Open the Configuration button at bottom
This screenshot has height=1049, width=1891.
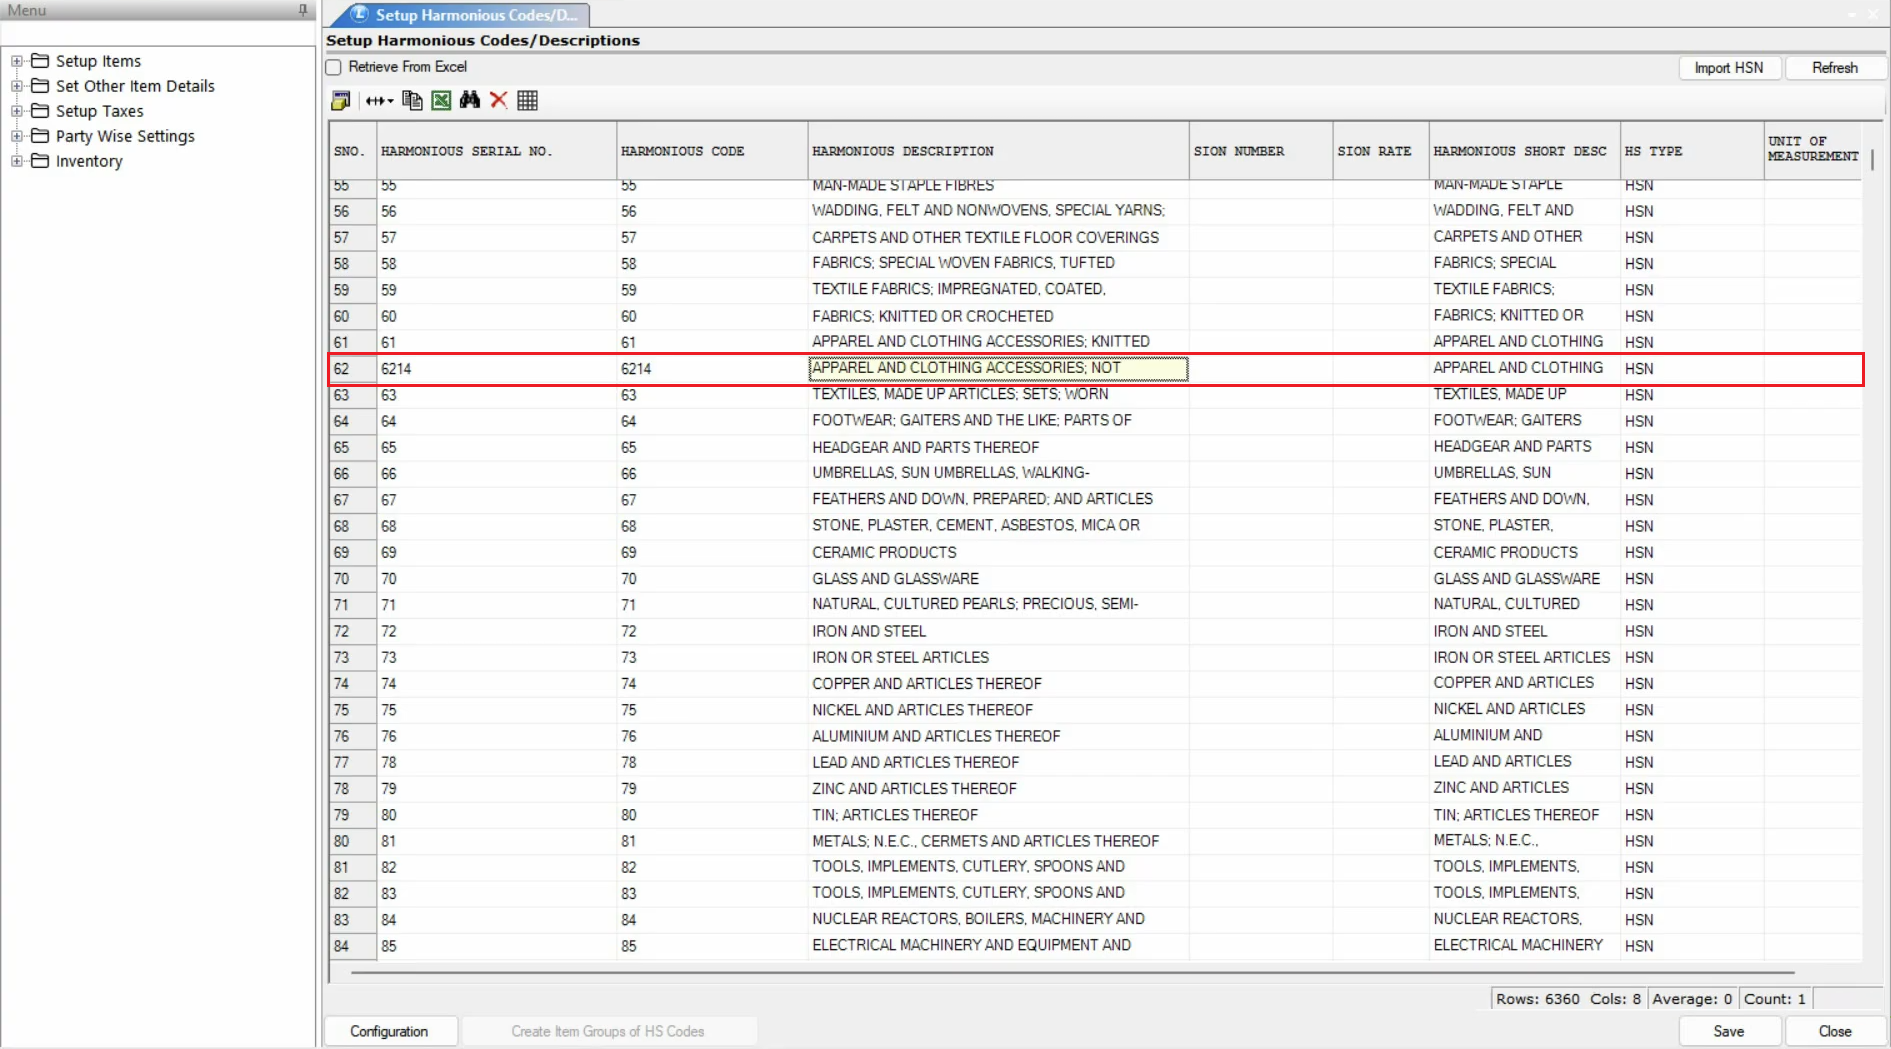[389, 1031]
